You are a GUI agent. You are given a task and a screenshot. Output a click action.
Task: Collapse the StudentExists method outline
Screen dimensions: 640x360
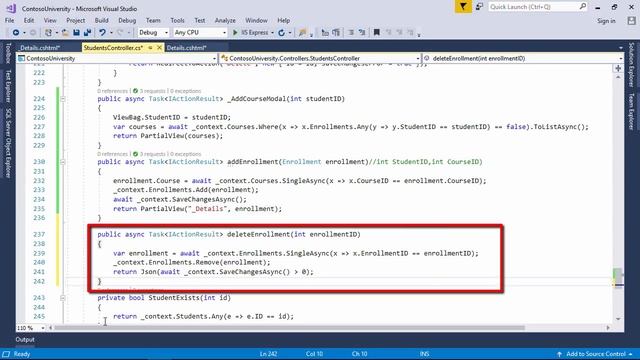62,298
